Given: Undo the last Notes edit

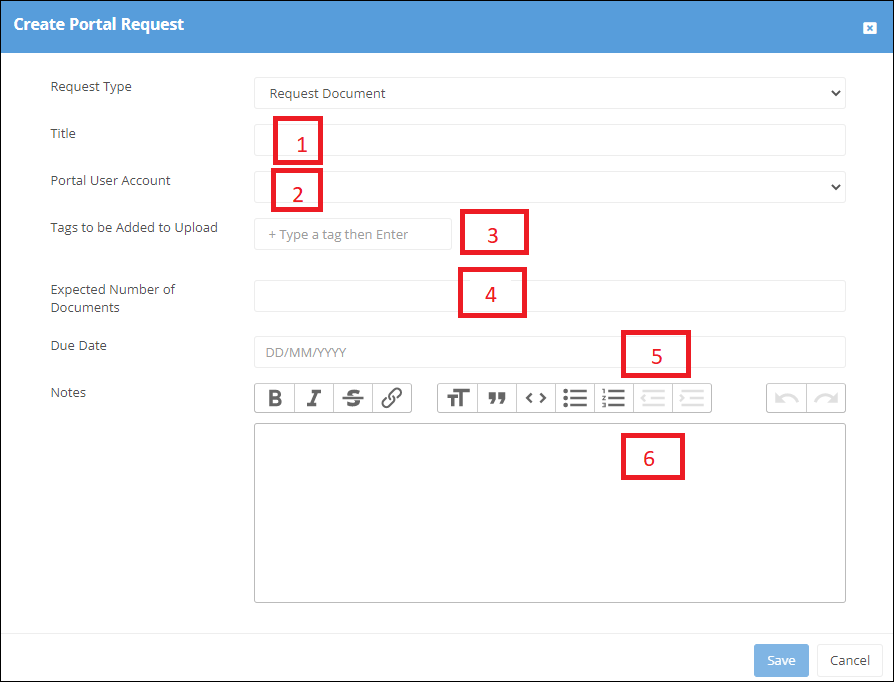Looking at the screenshot, I should coord(786,397).
